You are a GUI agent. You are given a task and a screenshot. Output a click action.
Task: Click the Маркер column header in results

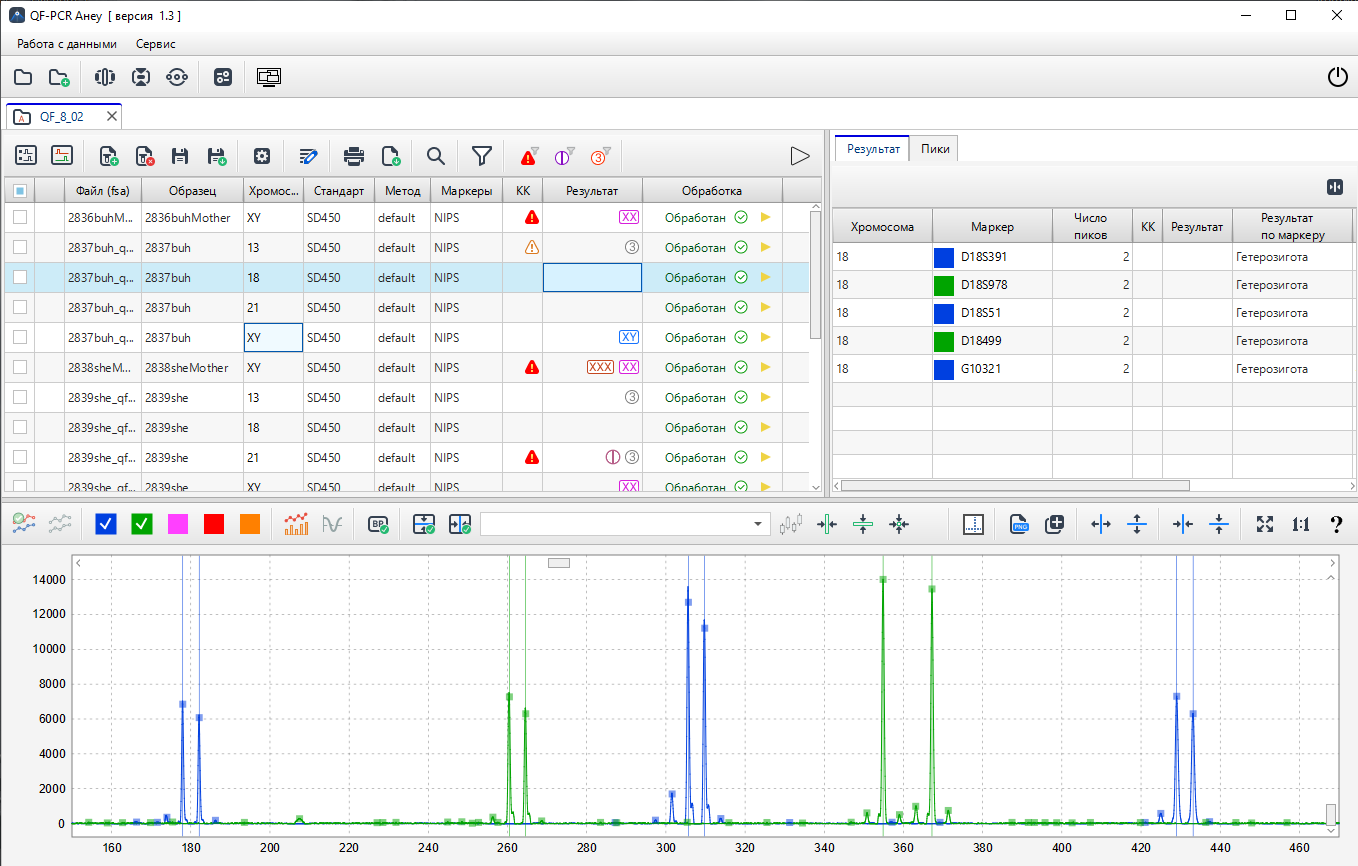991,227
